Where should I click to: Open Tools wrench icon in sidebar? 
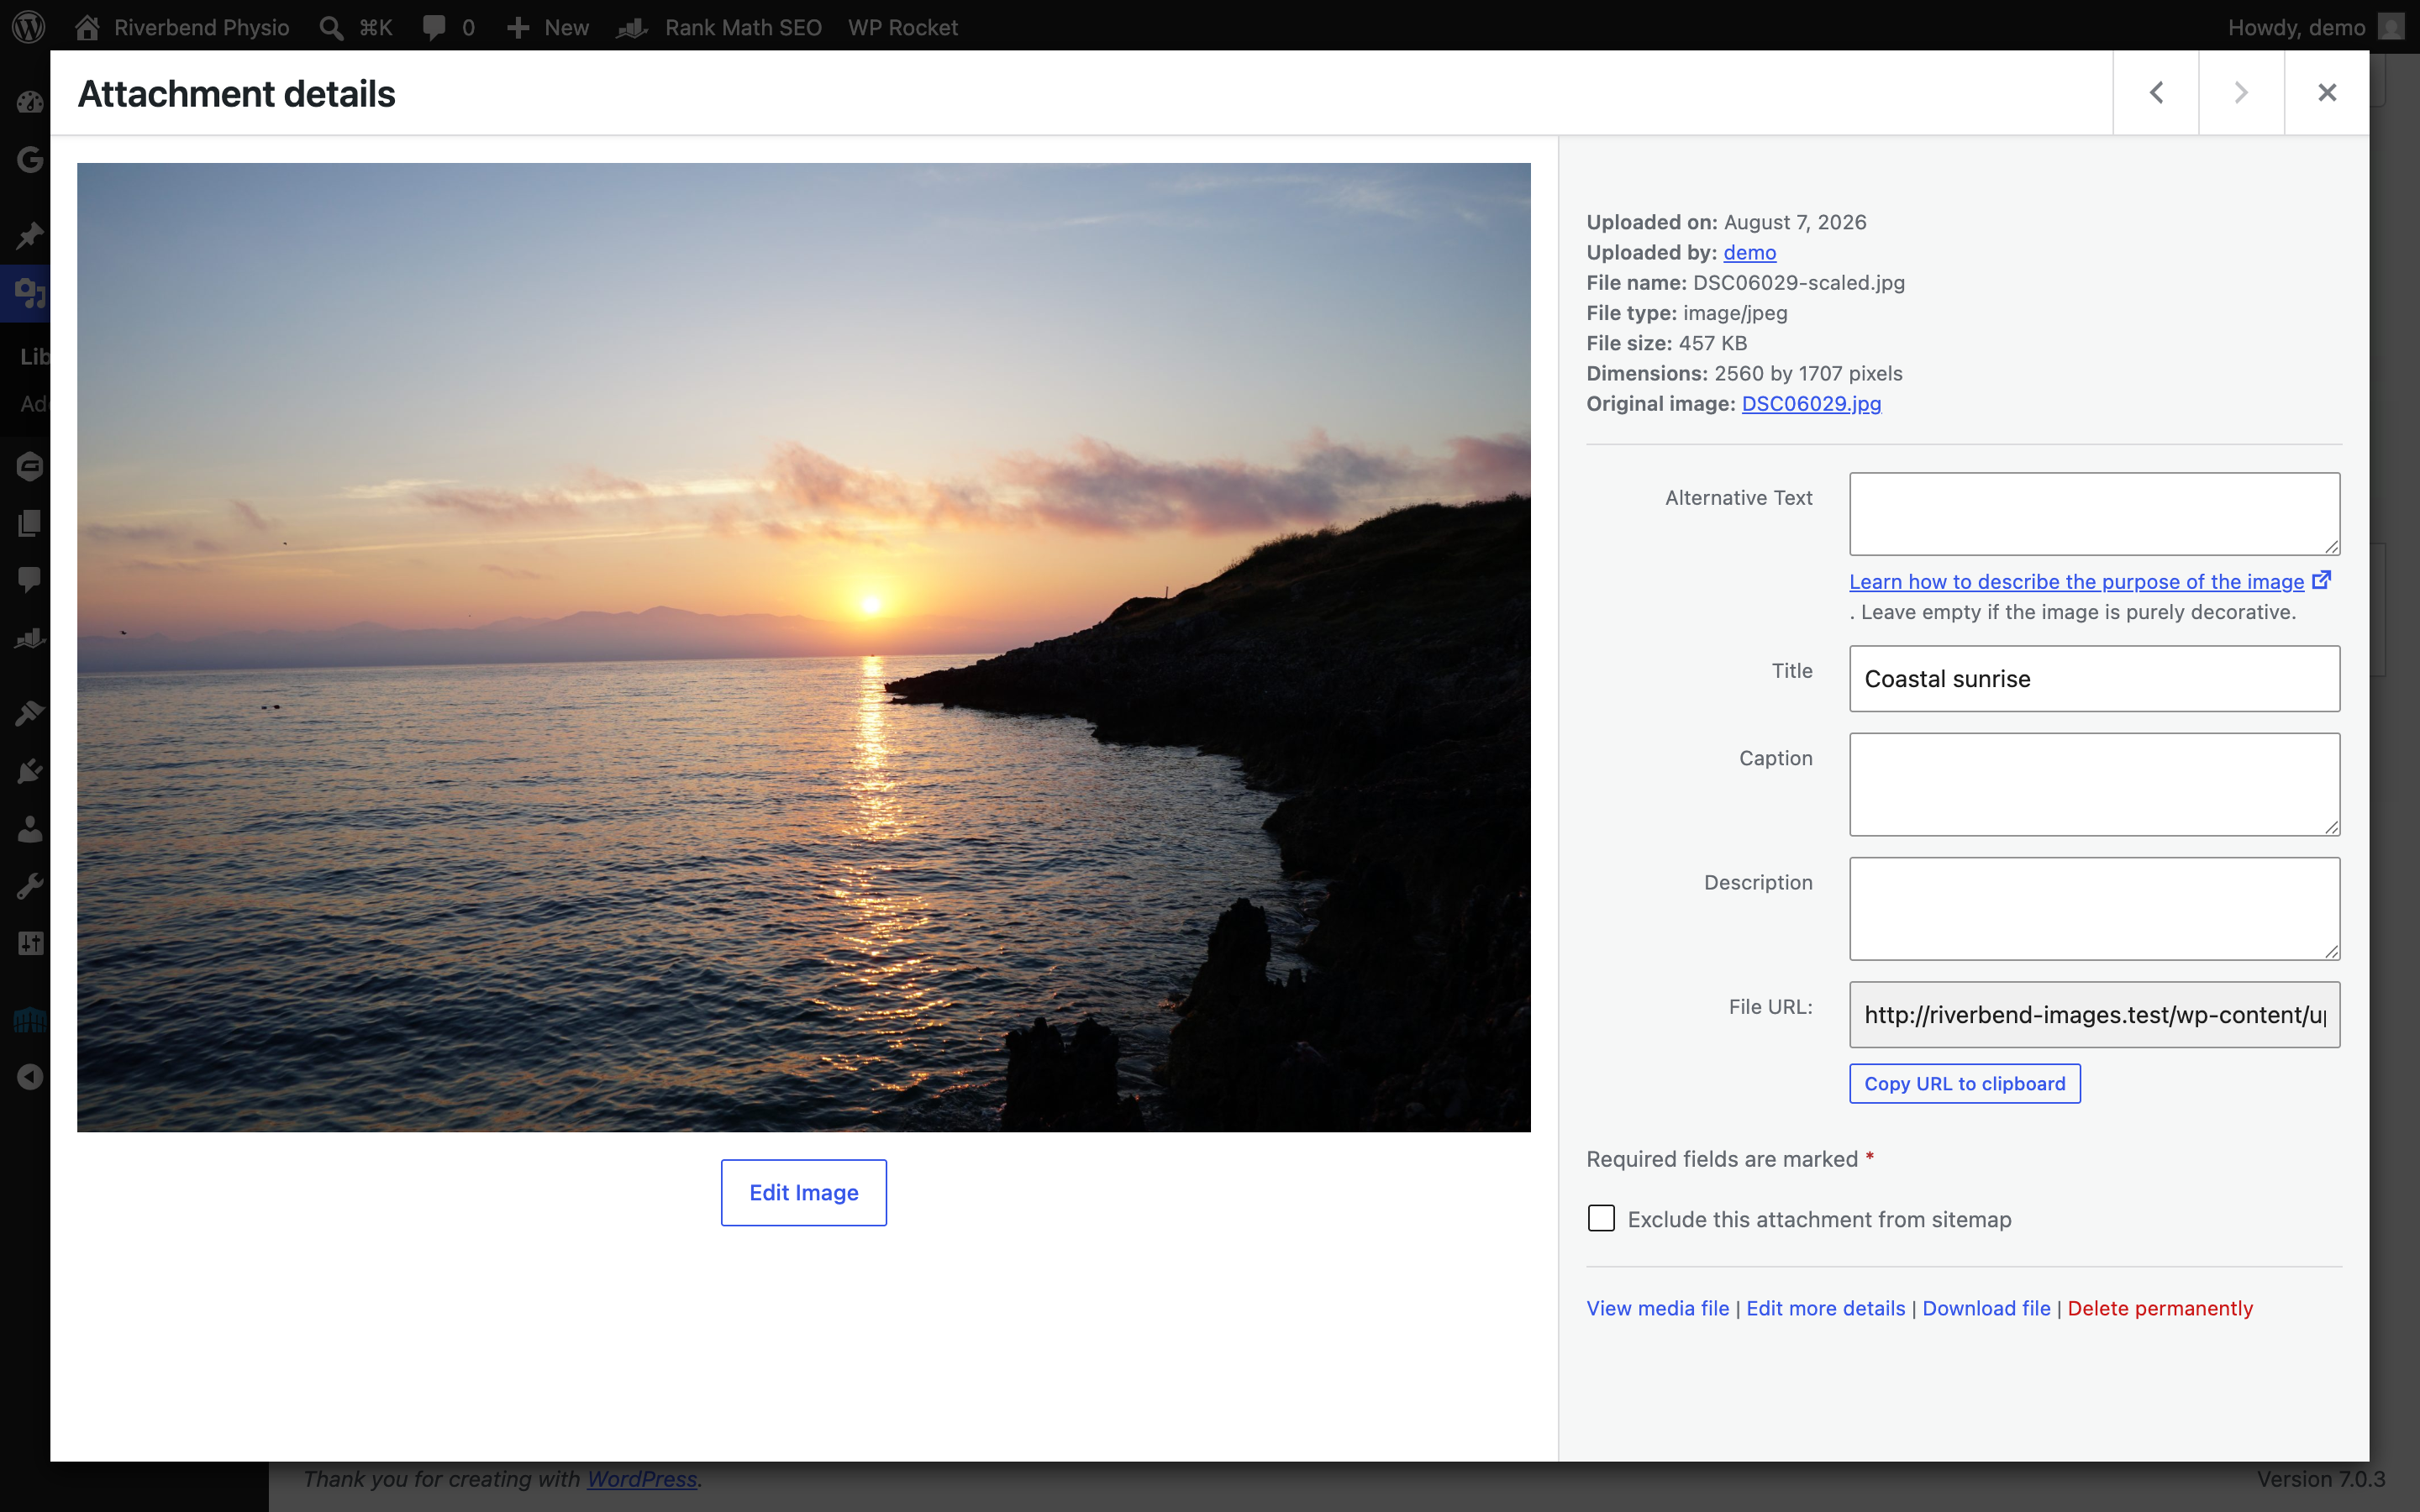[30, 886]
